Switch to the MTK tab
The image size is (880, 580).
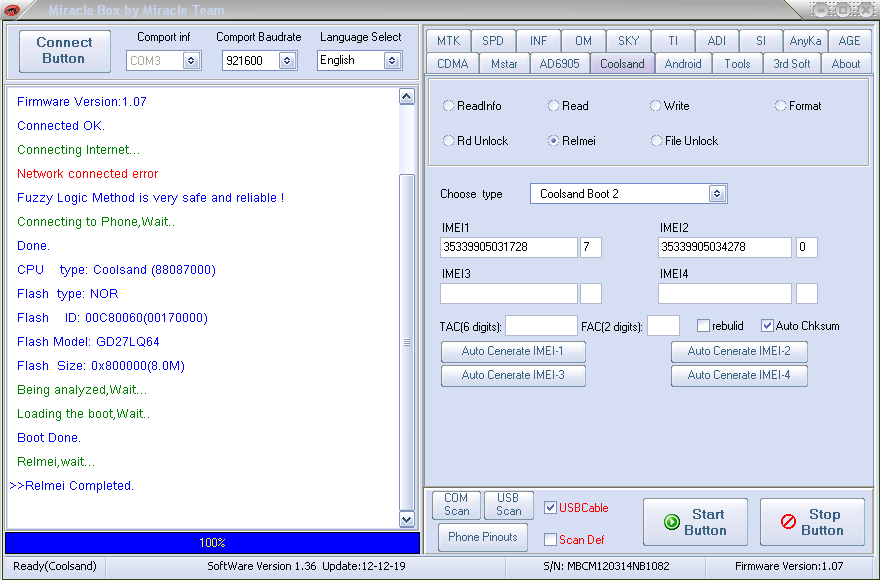(448, 41)
